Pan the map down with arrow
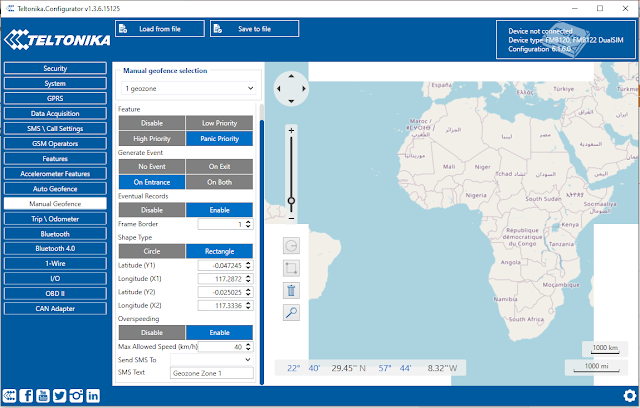The width and height of the screenshot is (640, 408). (x=291, y=101)
